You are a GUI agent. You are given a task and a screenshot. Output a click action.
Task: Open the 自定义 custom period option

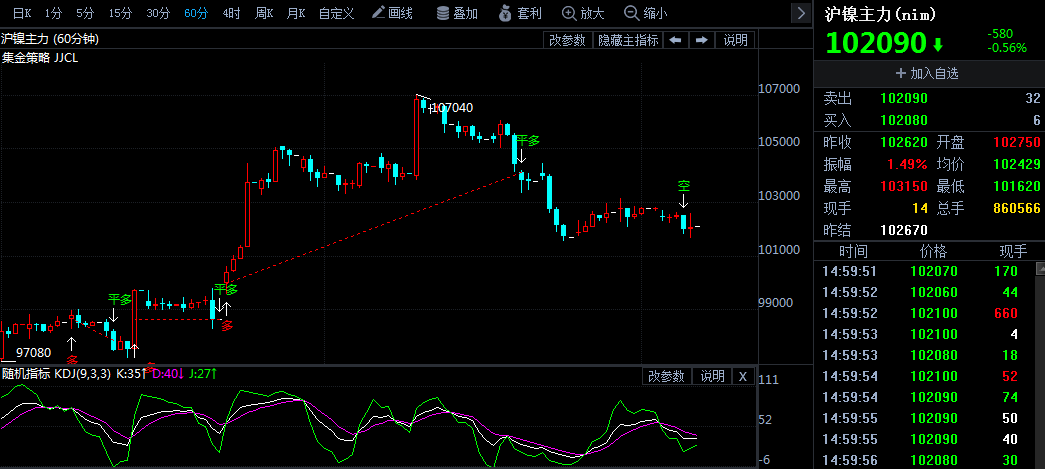pyautogui.click(x=337, y=13)
